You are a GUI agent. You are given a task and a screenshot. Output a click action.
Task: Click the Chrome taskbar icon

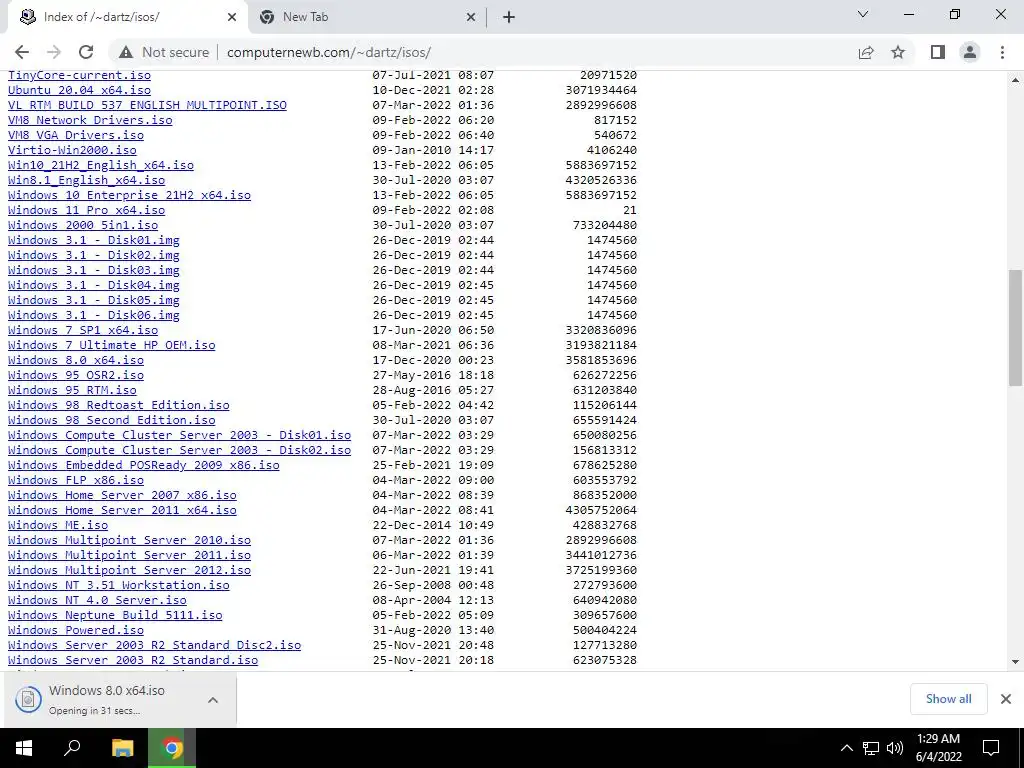172,748
